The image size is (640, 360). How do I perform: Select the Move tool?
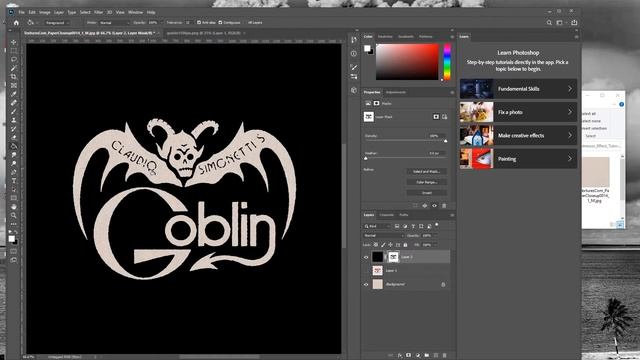[x=13, y=42]
